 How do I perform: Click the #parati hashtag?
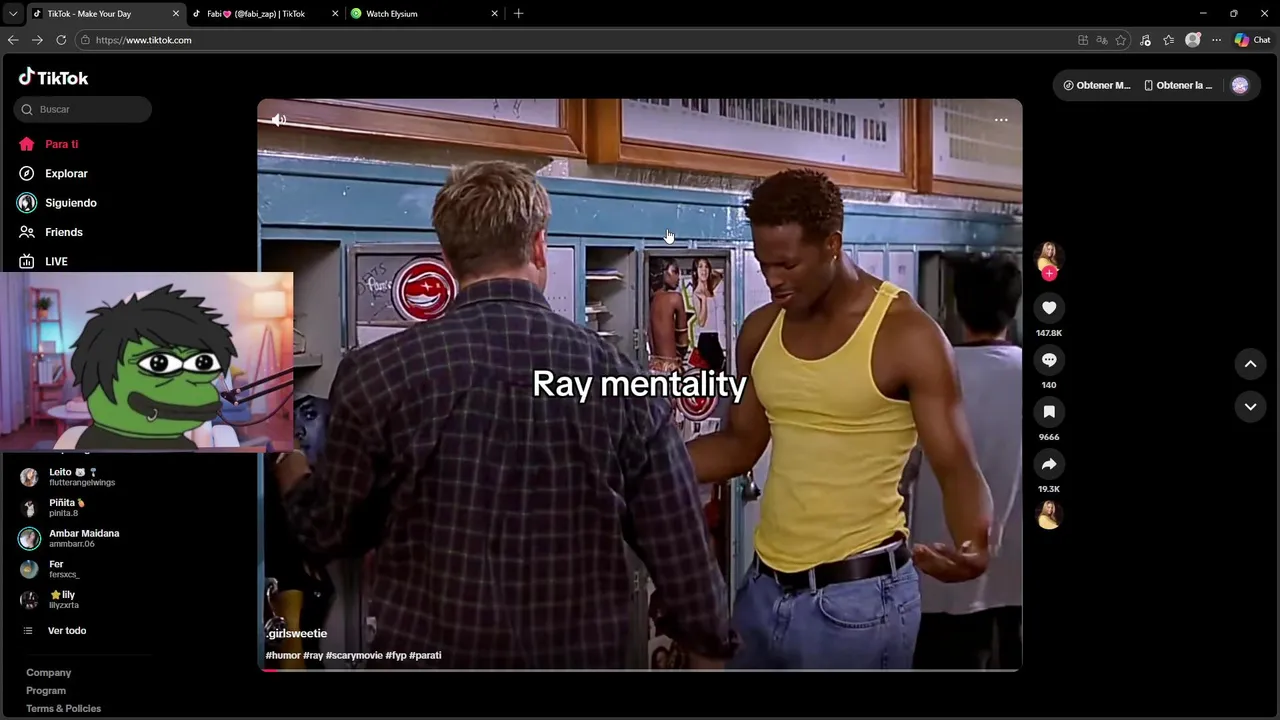click(425, 656)
